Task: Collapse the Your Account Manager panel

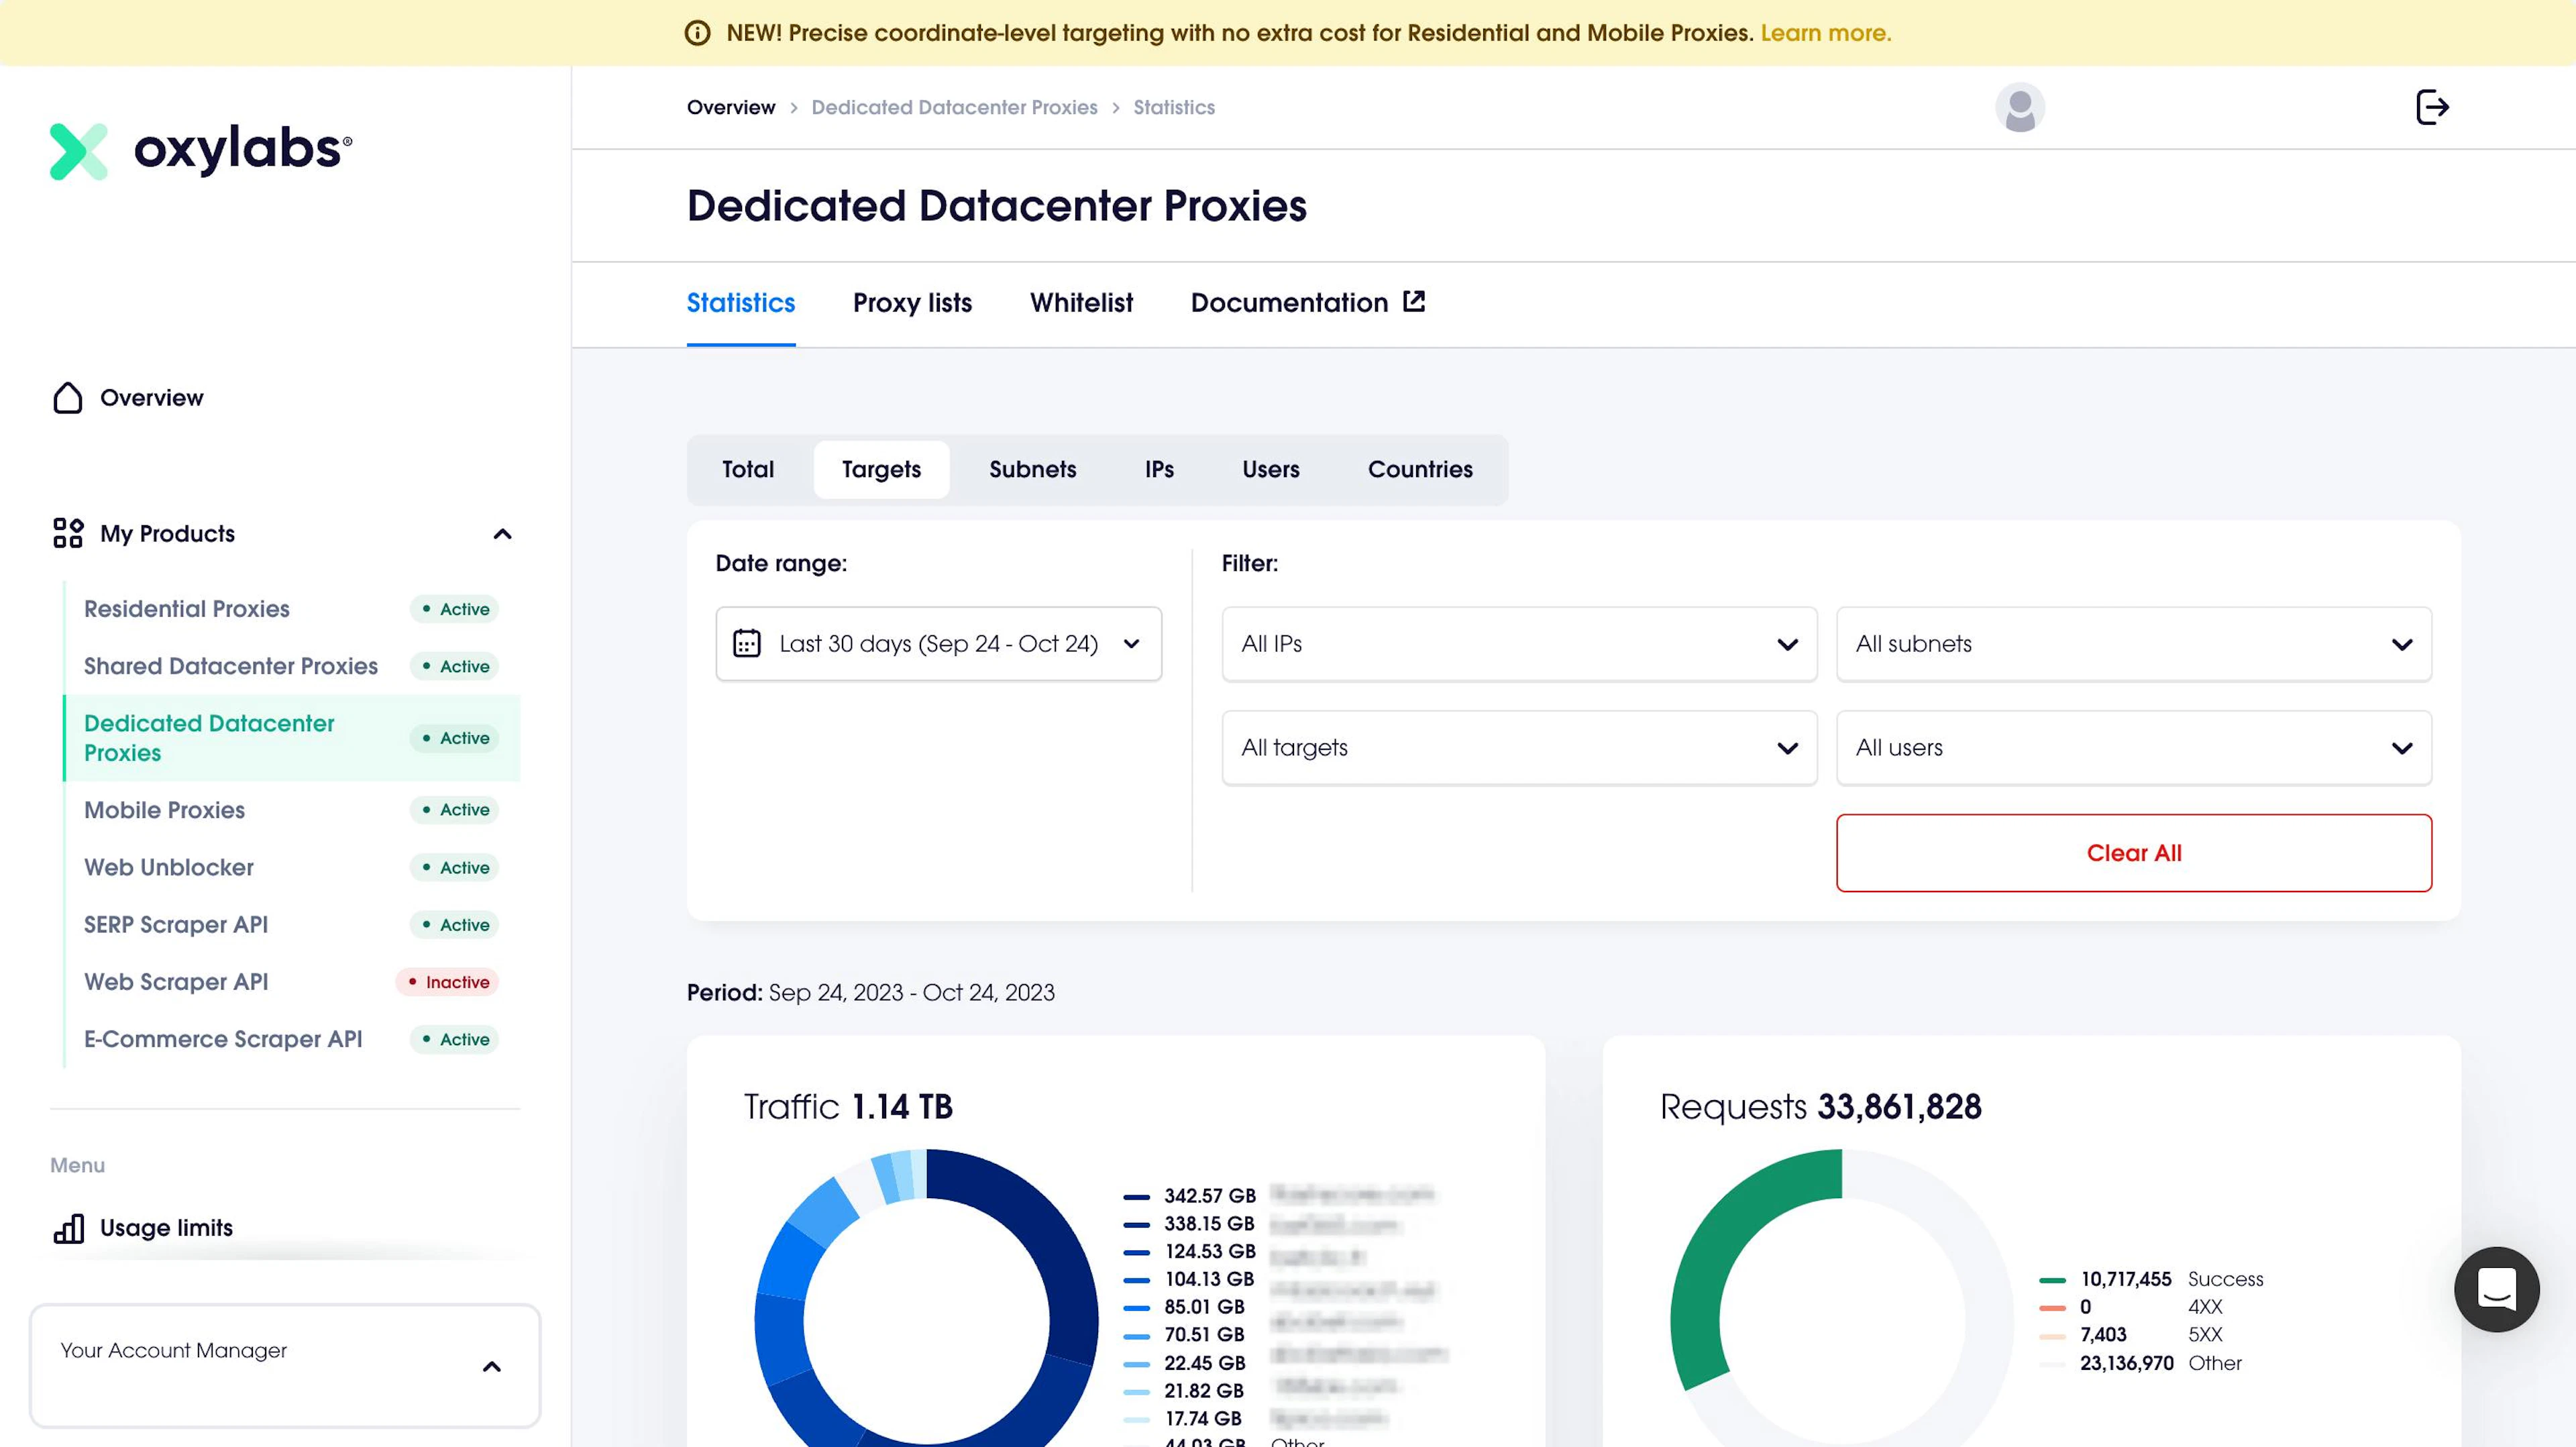Action: pyautogui.click(x=492, y=1366)
